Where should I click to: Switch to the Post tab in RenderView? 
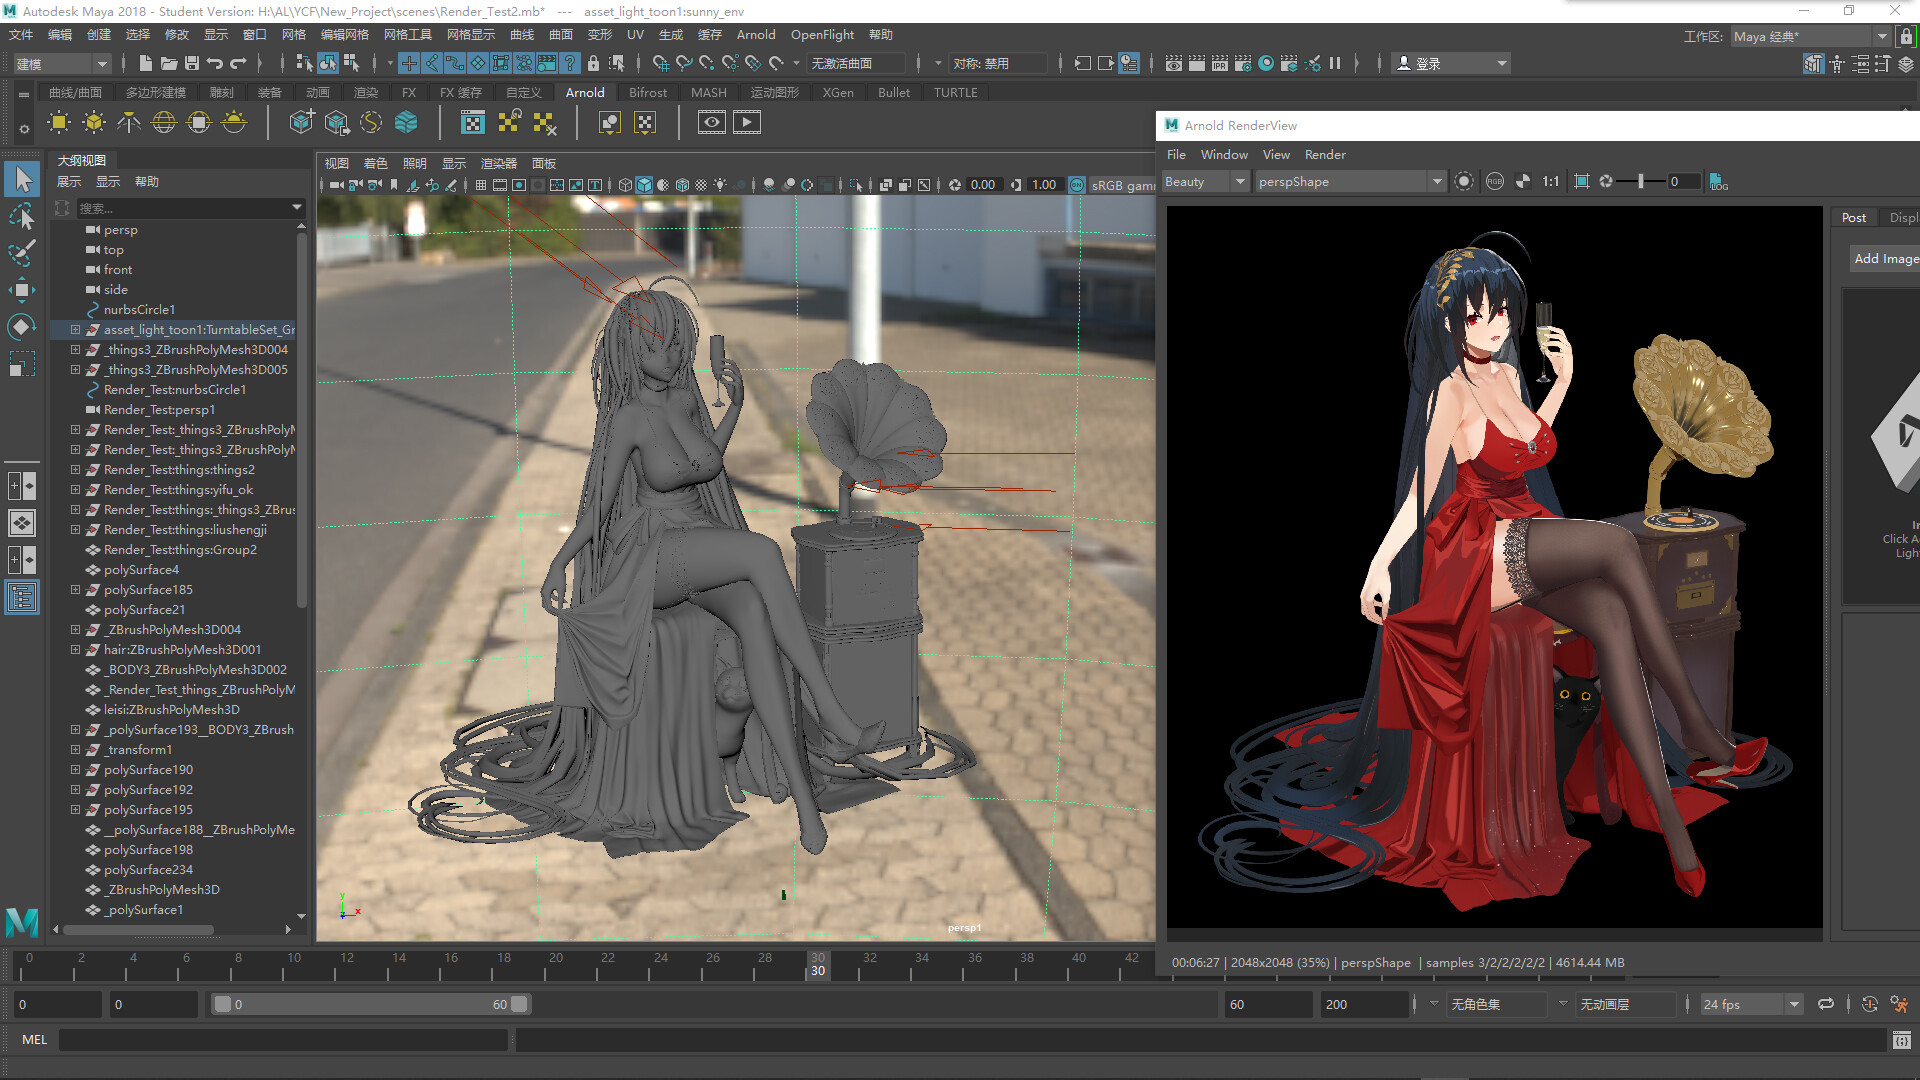(x=1853, y=217)
